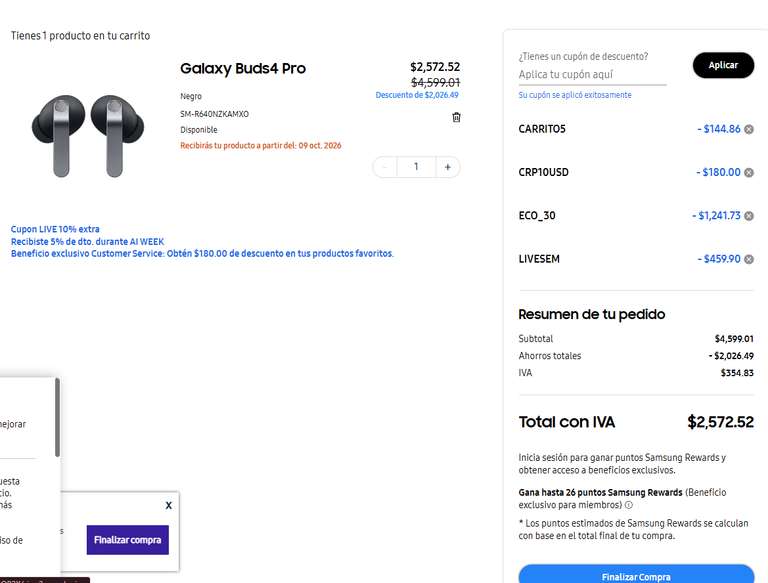Viewport: 768px width, 583px height.
Task: Increase product quantity with plus button
Action: (x=448, y=167)
